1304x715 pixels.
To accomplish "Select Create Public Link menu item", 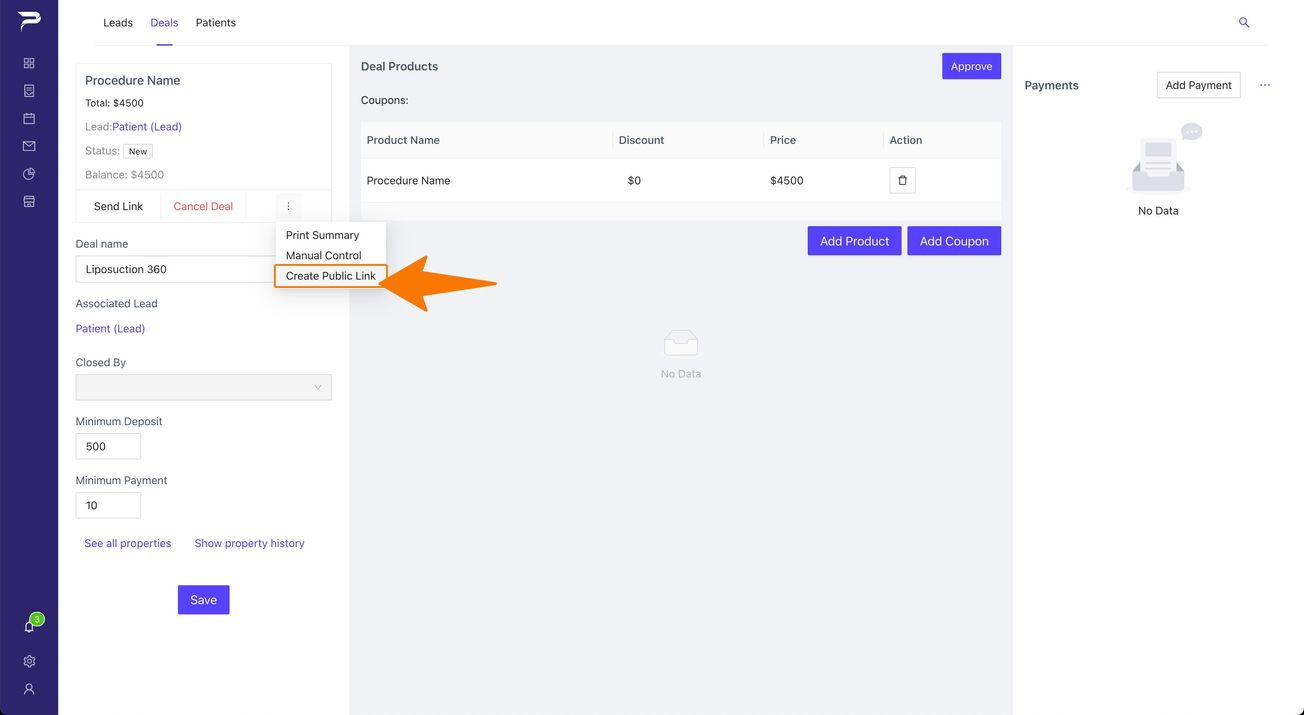I will [331, 276].
